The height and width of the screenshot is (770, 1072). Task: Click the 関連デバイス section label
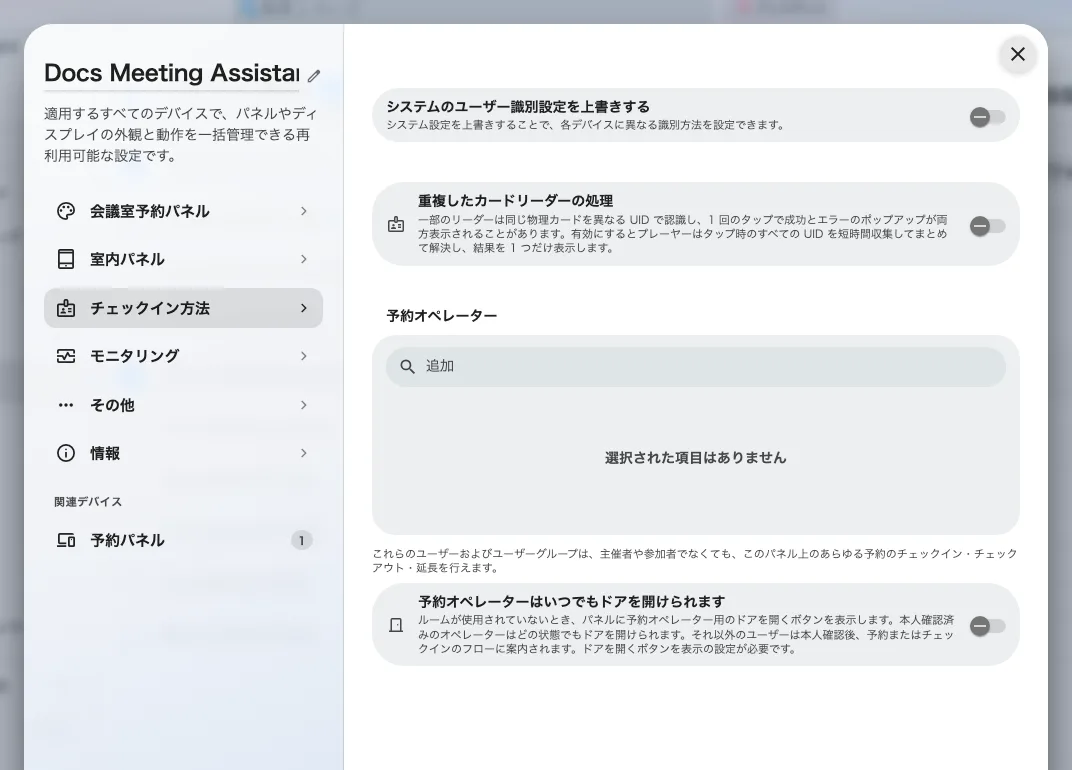coord(88,502)
